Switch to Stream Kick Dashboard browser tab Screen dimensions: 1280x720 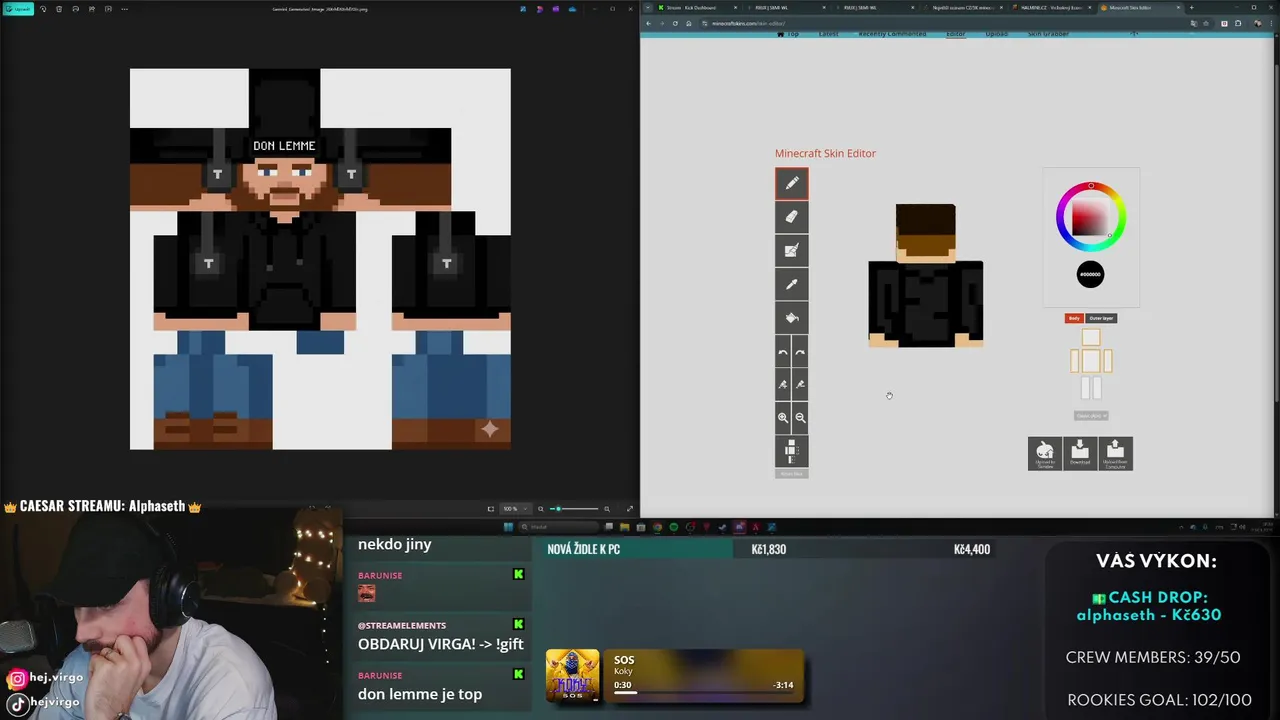click(x=698, y=8)
